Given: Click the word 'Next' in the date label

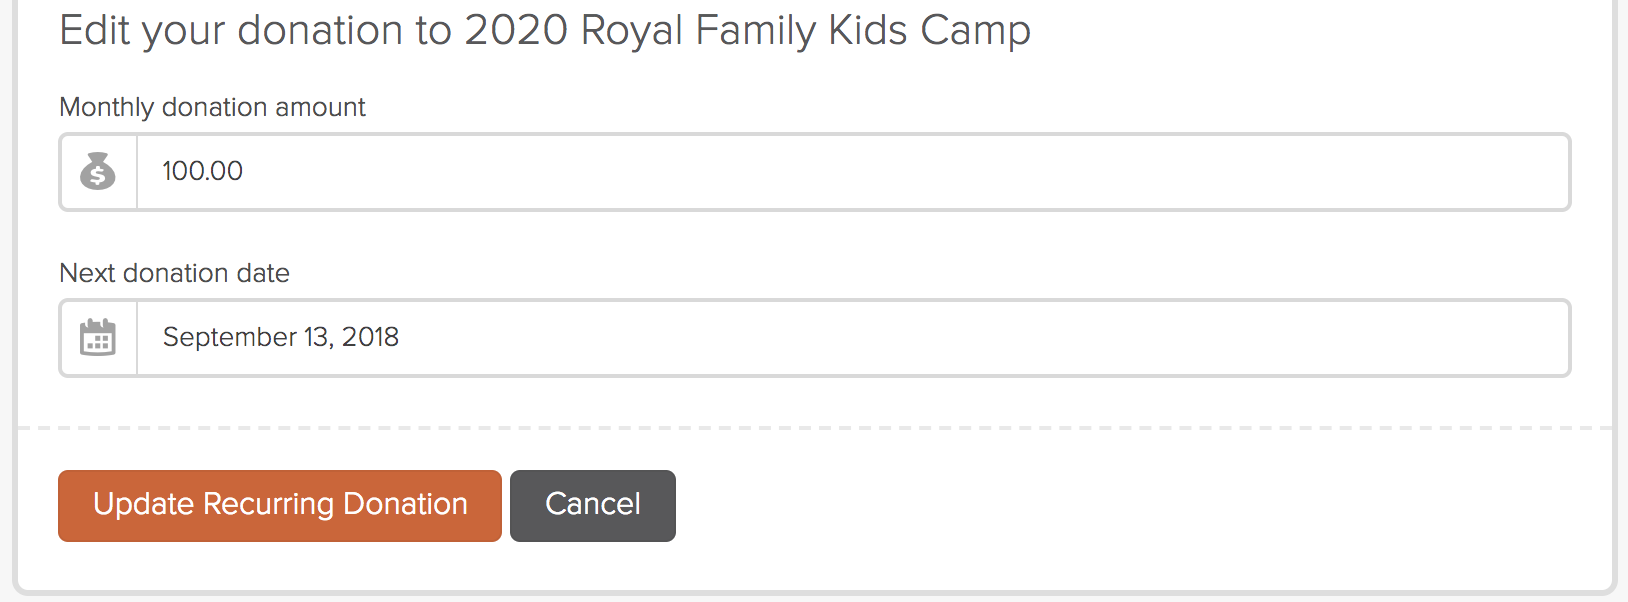Looking at the screenshot, I should click(x=88, y=273).
